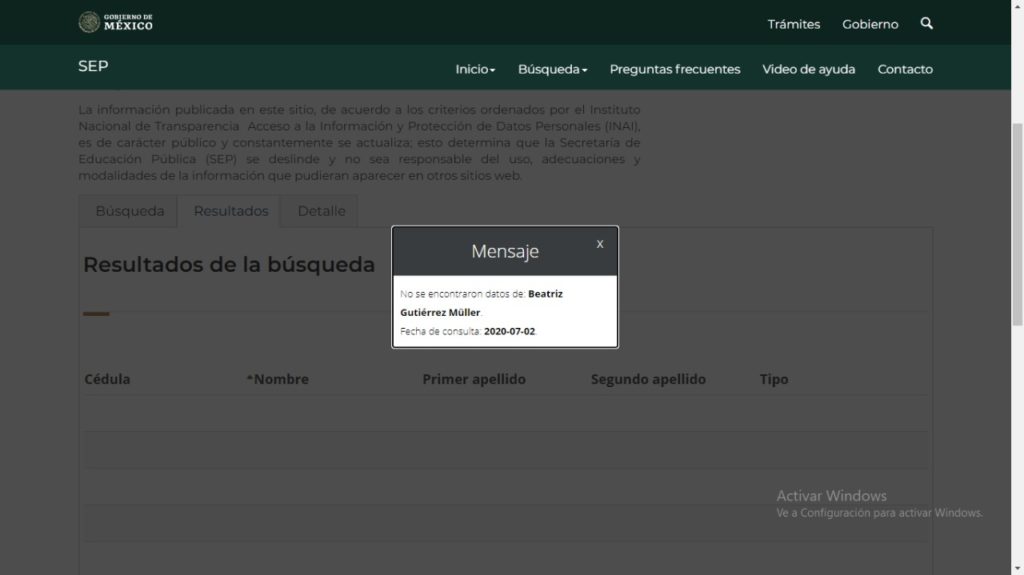This screenshot has width=1024, height=575.
Task: Select the Resultados tab
Action: [x=231, y=211]
